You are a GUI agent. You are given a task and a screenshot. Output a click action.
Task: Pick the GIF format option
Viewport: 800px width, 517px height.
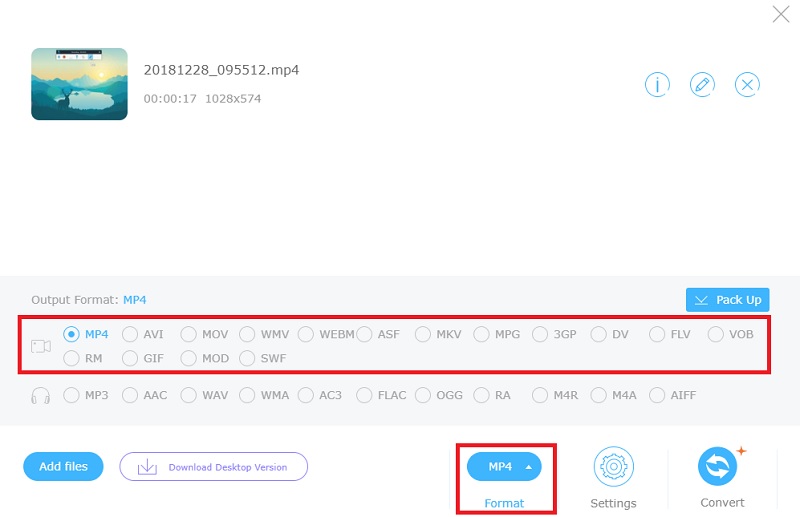pos(130,358)
